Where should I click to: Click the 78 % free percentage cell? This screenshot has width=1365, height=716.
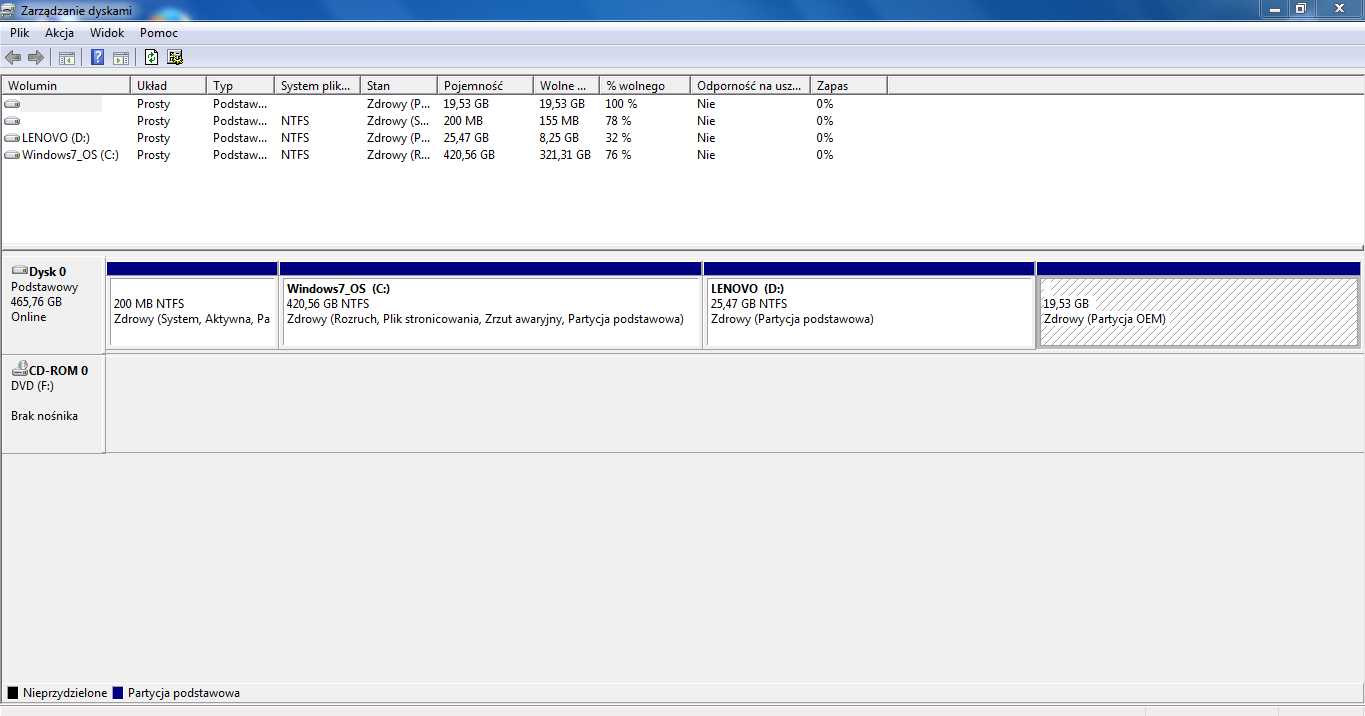[618, 121]
